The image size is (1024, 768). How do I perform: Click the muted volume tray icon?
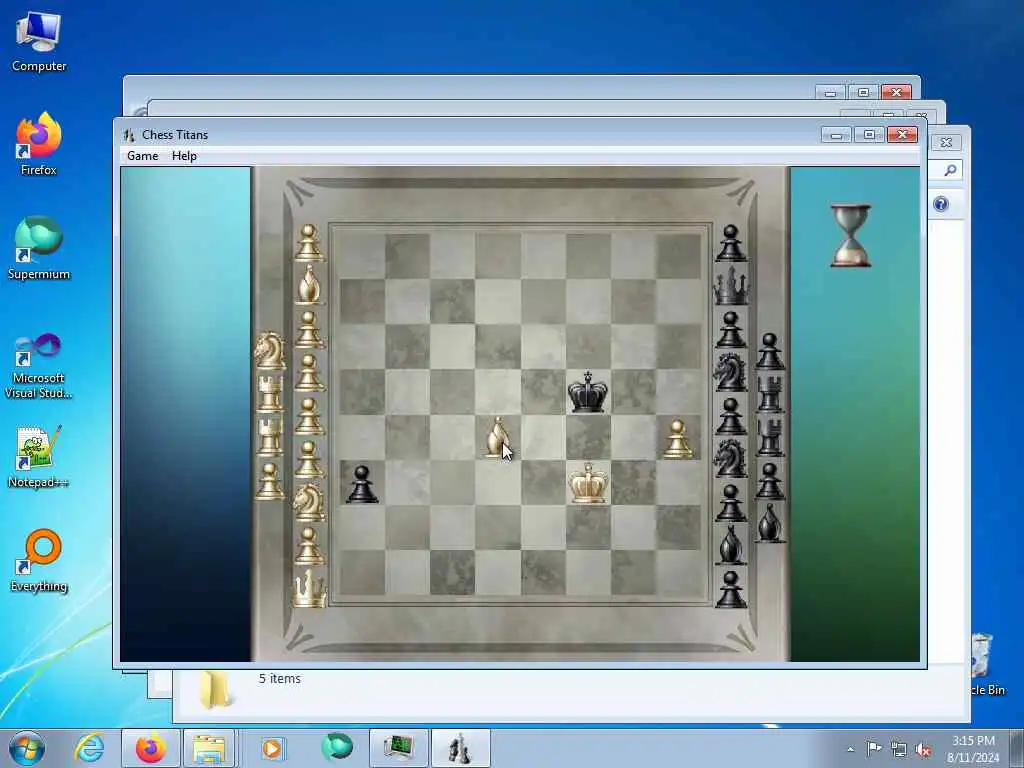923,749
